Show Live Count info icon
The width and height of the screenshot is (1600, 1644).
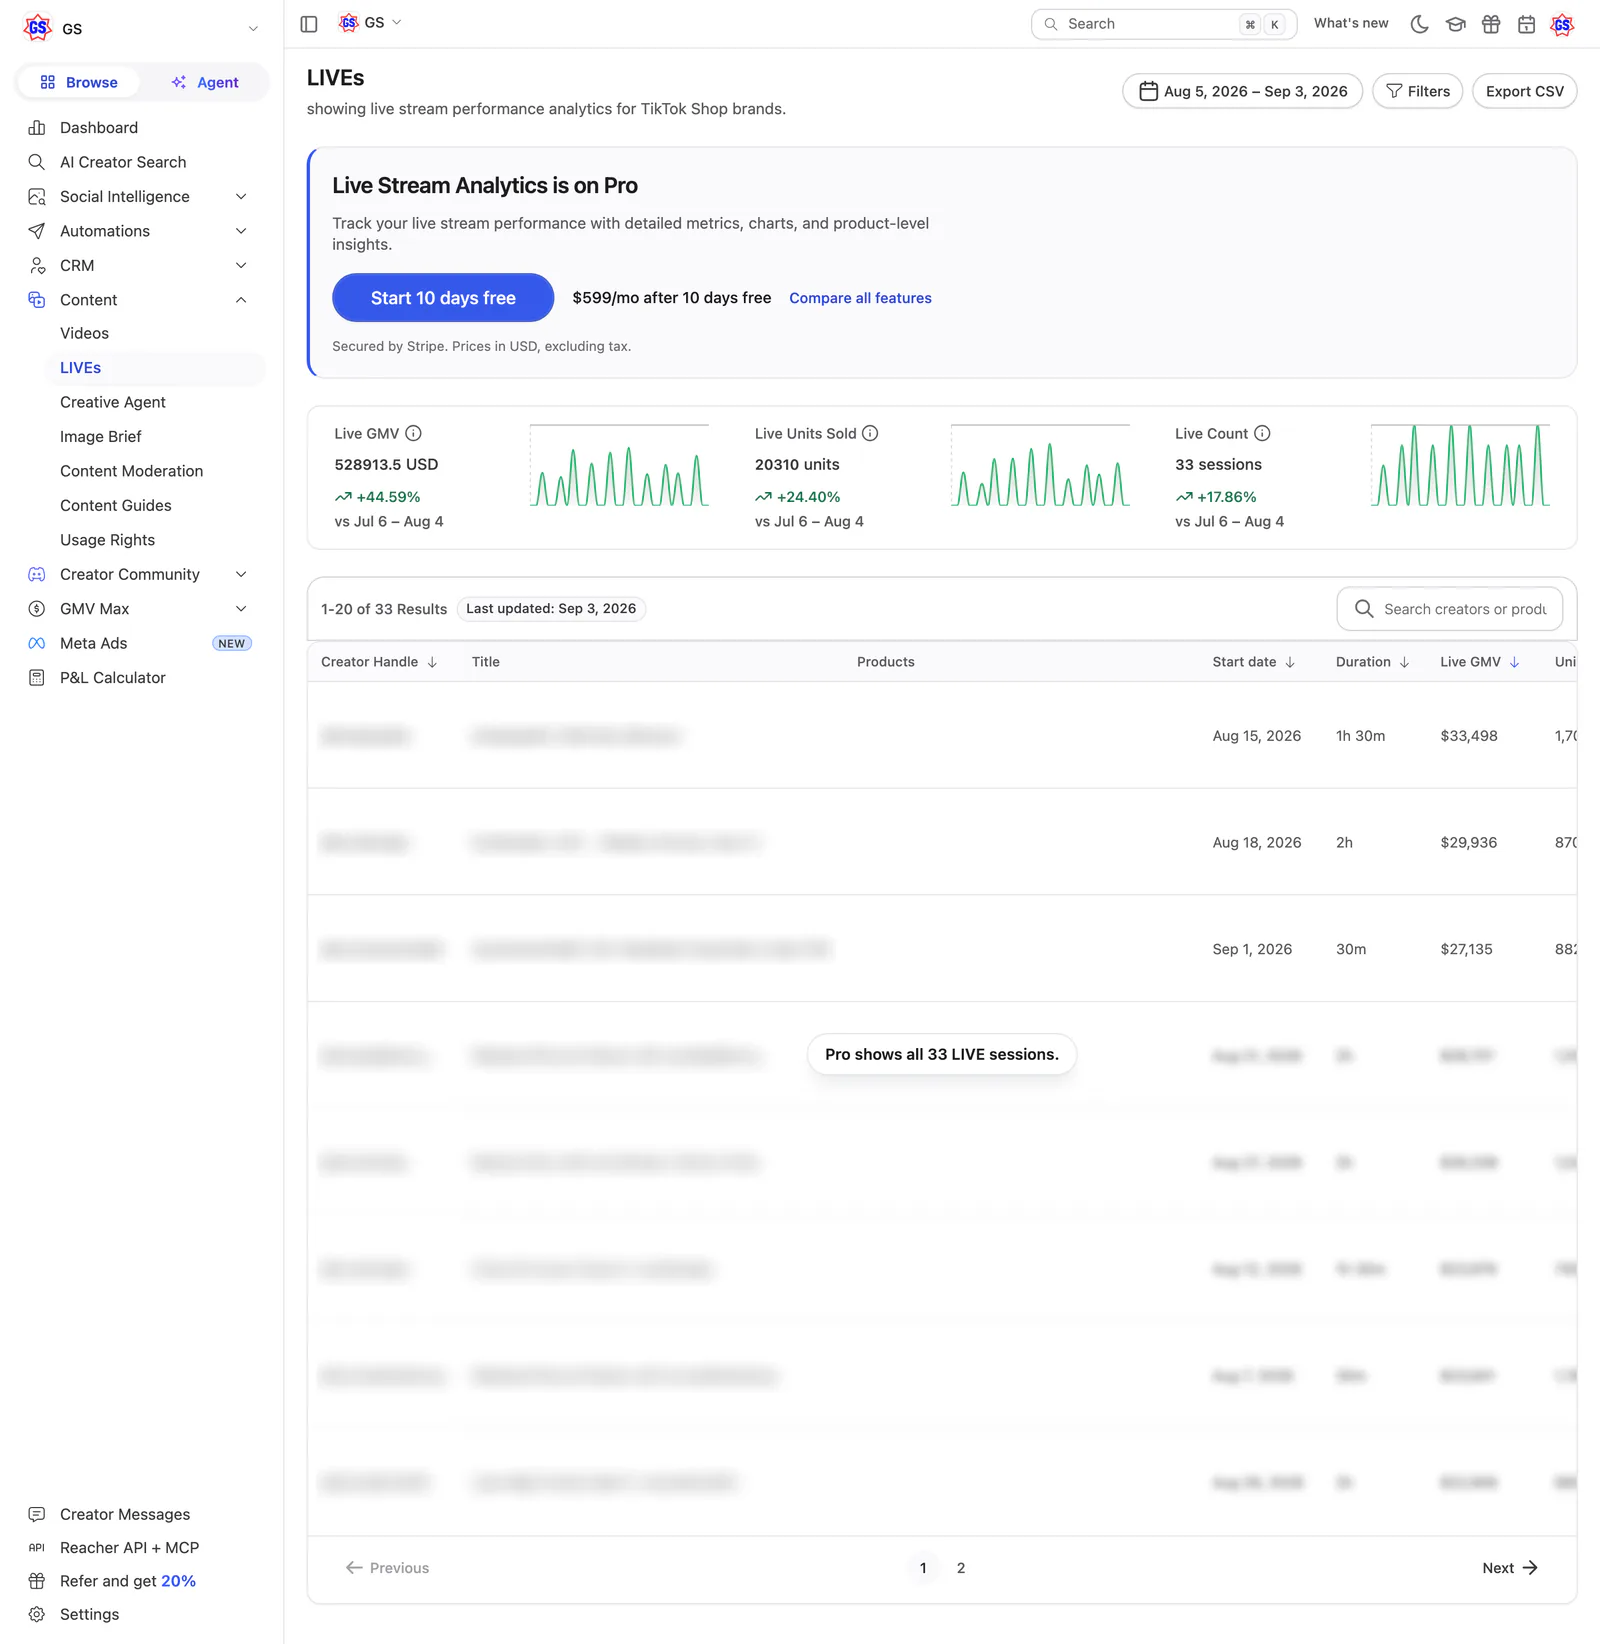(x=1262, y=433)
